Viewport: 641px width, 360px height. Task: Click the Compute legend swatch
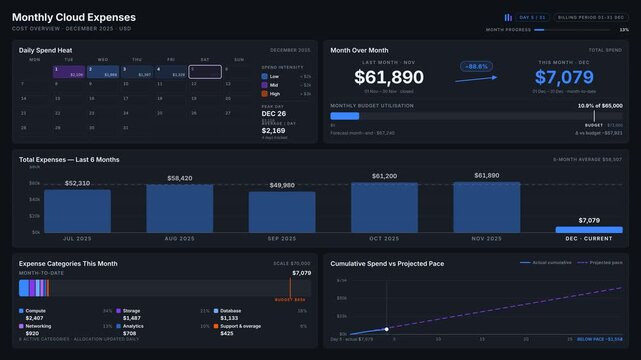[21, 311]
